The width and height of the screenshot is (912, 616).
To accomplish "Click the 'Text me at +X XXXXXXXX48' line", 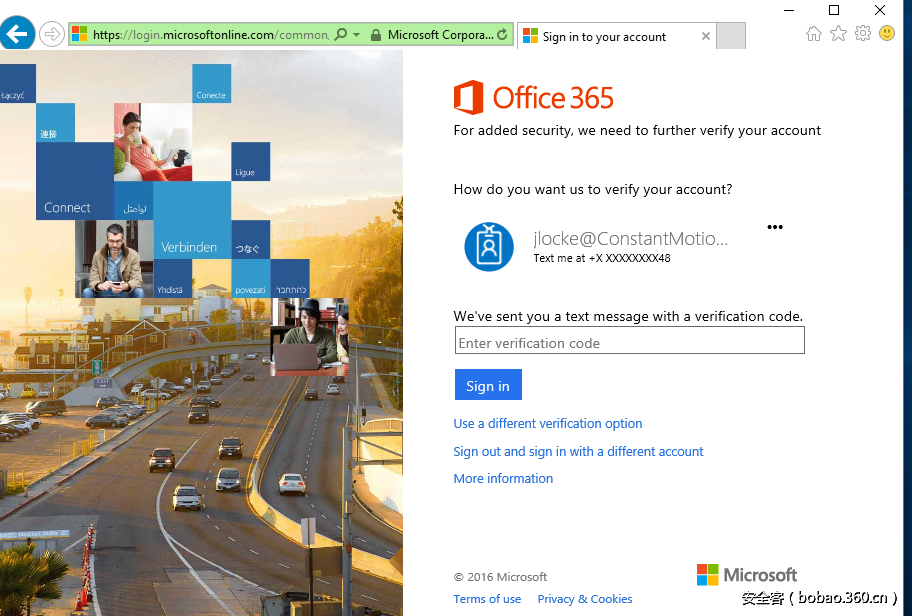I will 602,258.
